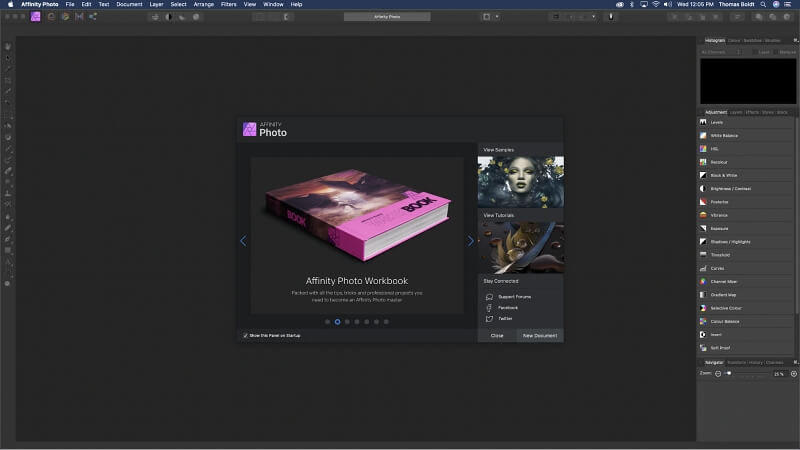
Task: Open the View Tutorials thumbnail
Action: (520, 247)
